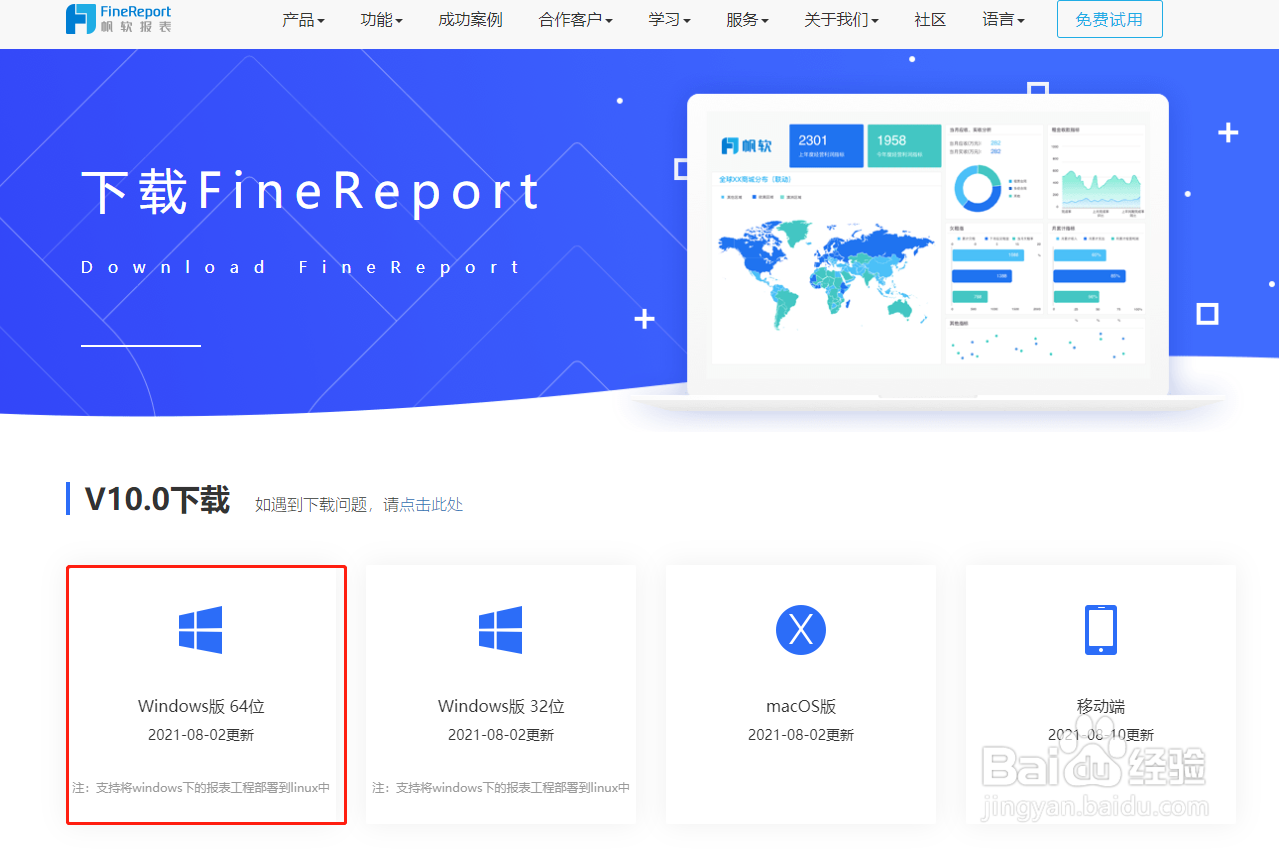Click the Windows 64位 logo icon
The width and height of the screenshot is (1279, 851).
click(200, 630)
